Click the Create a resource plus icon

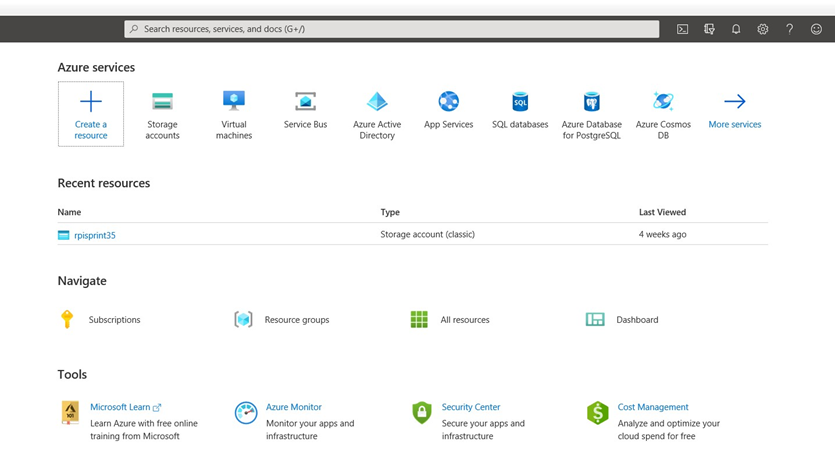click(91, 102)
